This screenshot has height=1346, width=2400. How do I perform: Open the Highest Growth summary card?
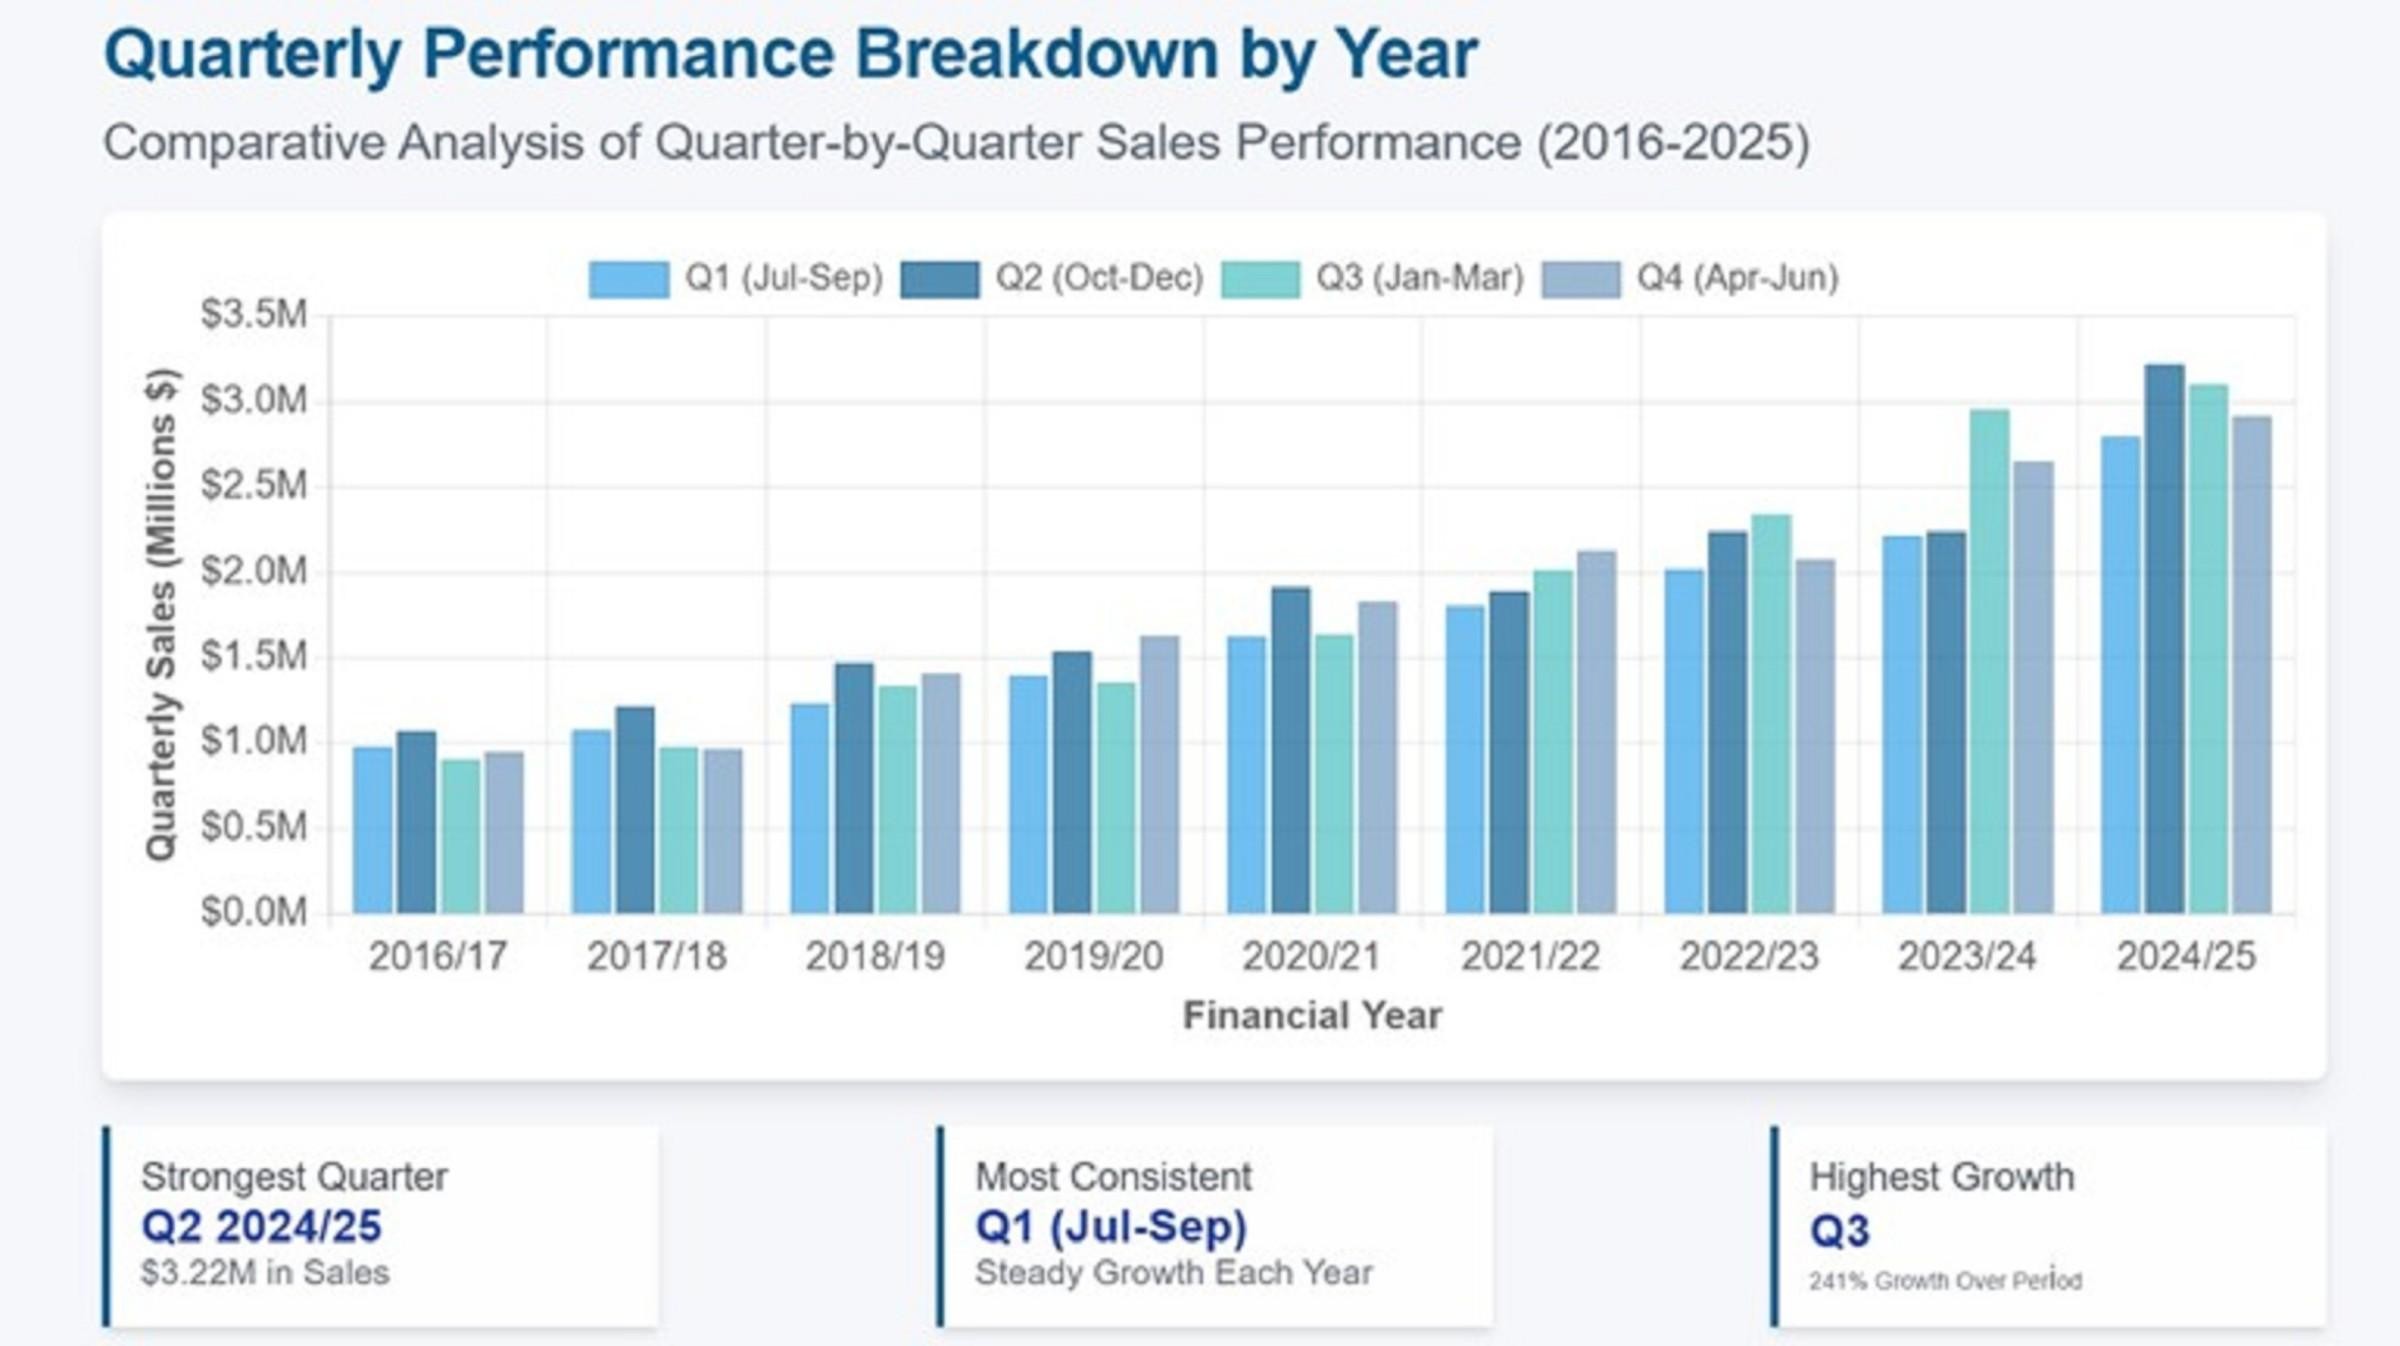tap(2050, 1226)
